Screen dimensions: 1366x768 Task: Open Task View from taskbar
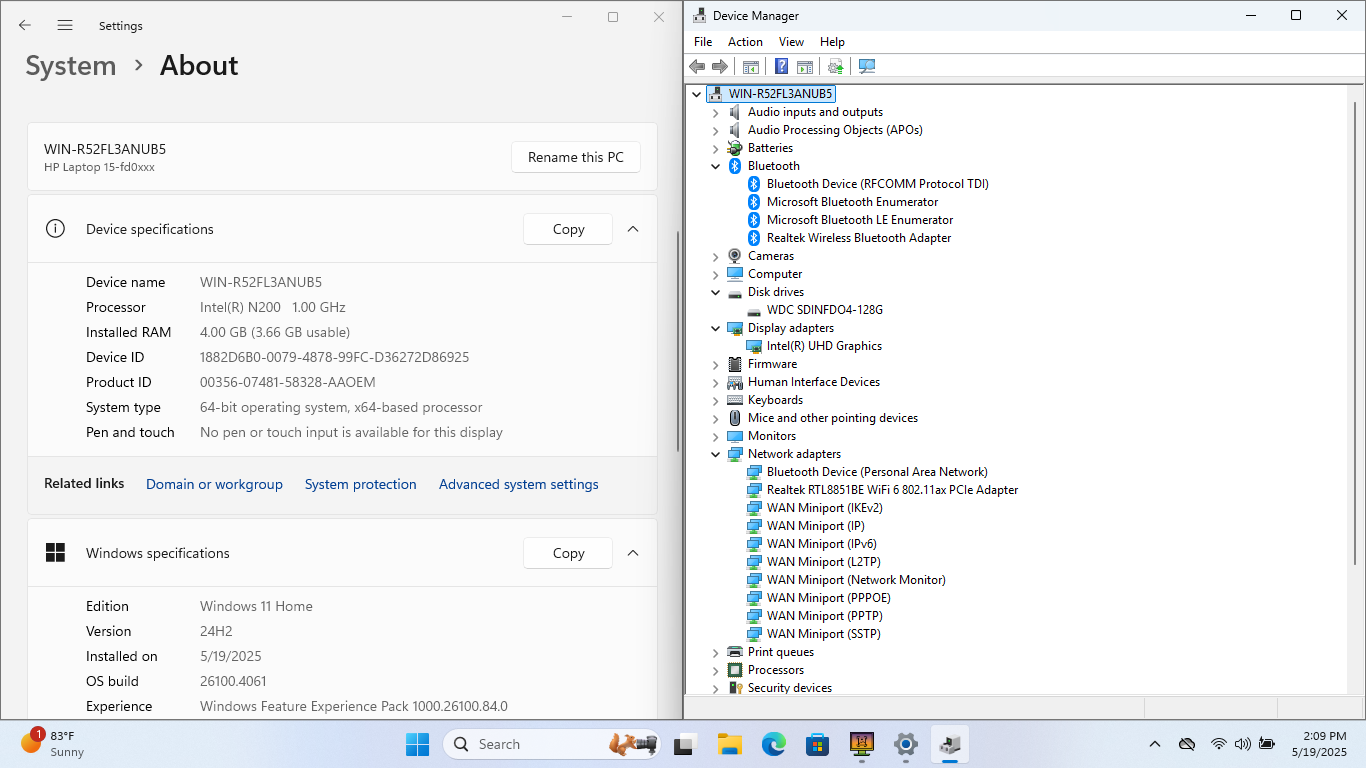(685, 744)
